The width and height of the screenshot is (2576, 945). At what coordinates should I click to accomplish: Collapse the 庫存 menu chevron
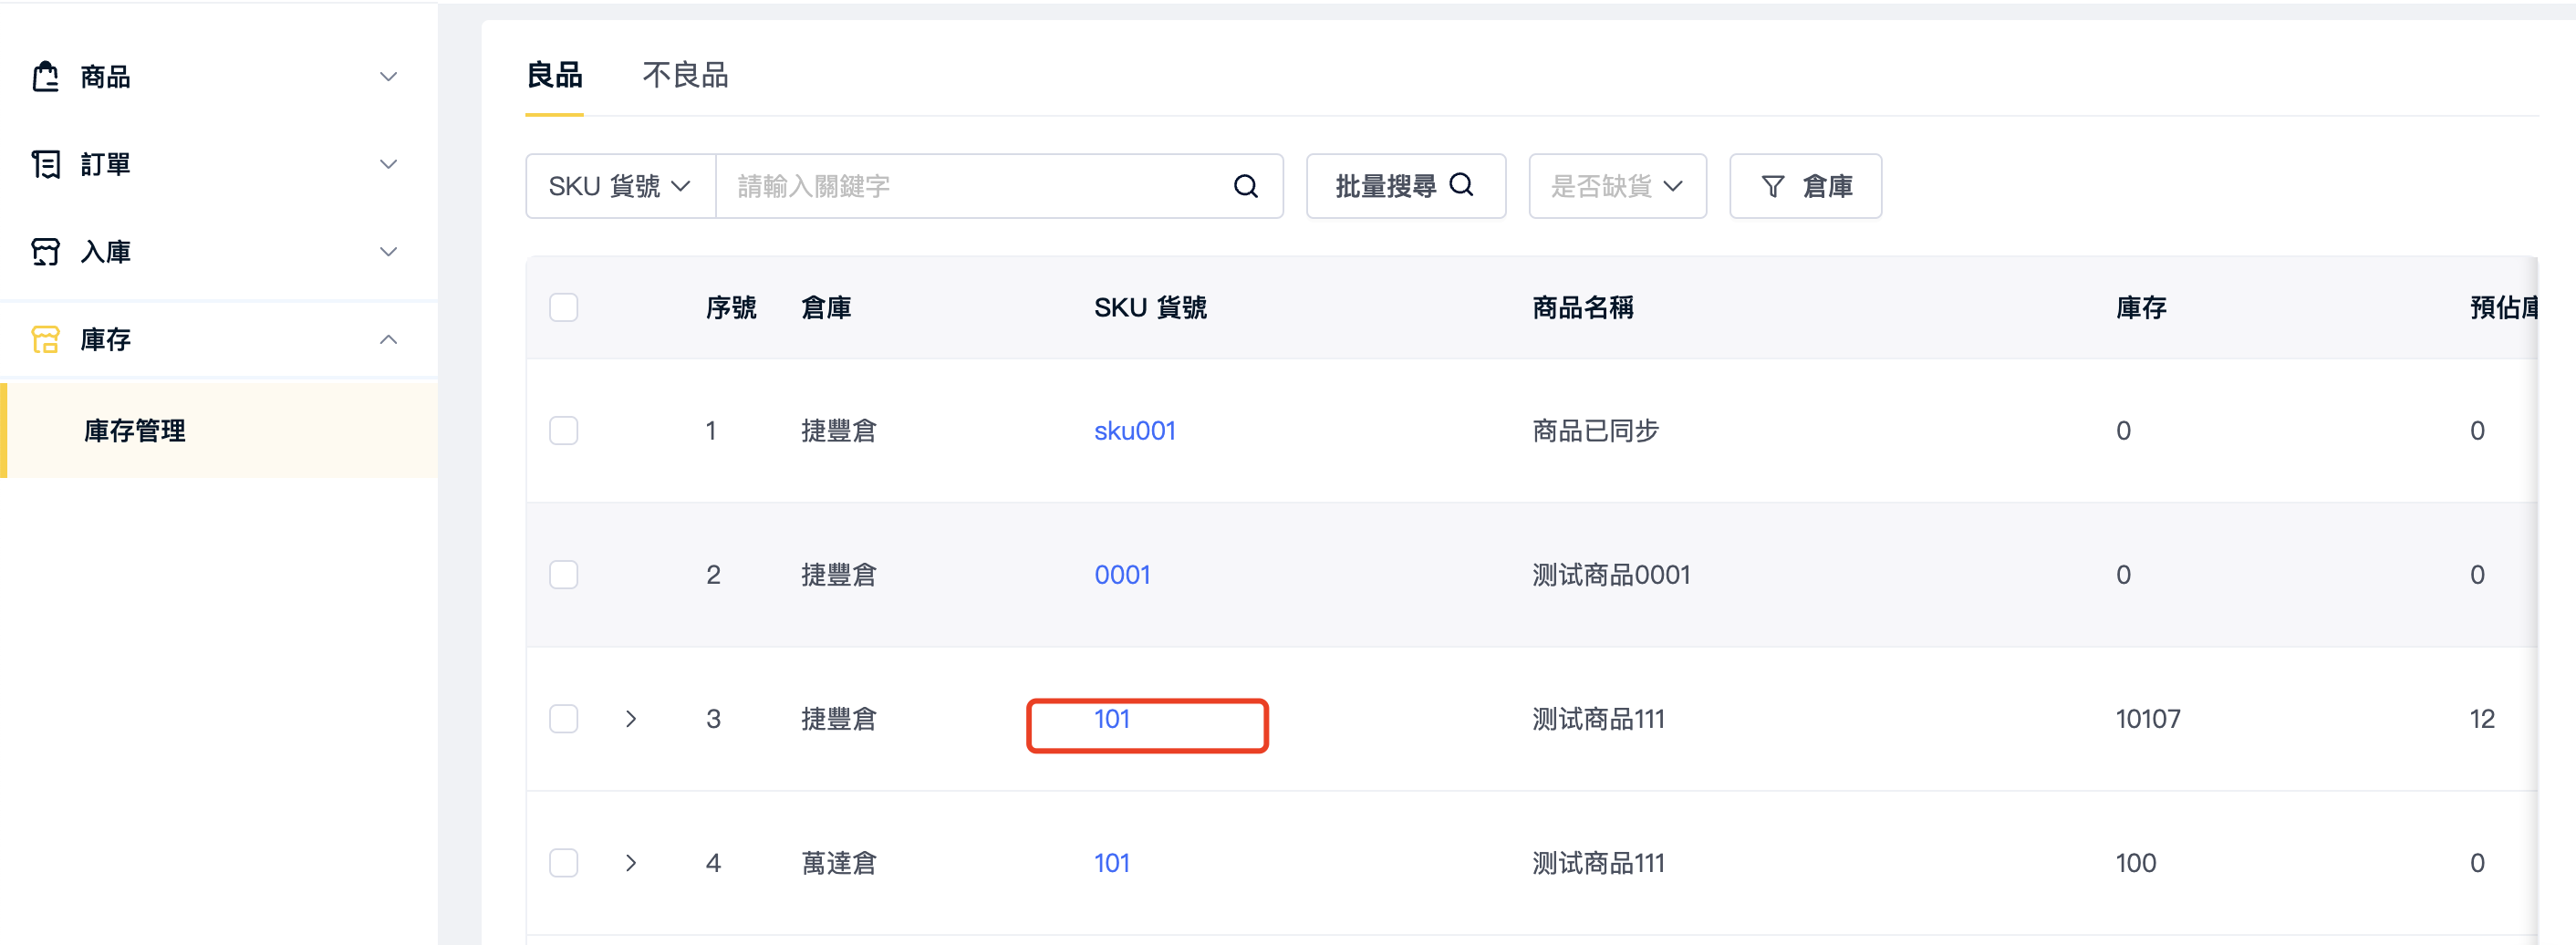[x=388, y=340]
